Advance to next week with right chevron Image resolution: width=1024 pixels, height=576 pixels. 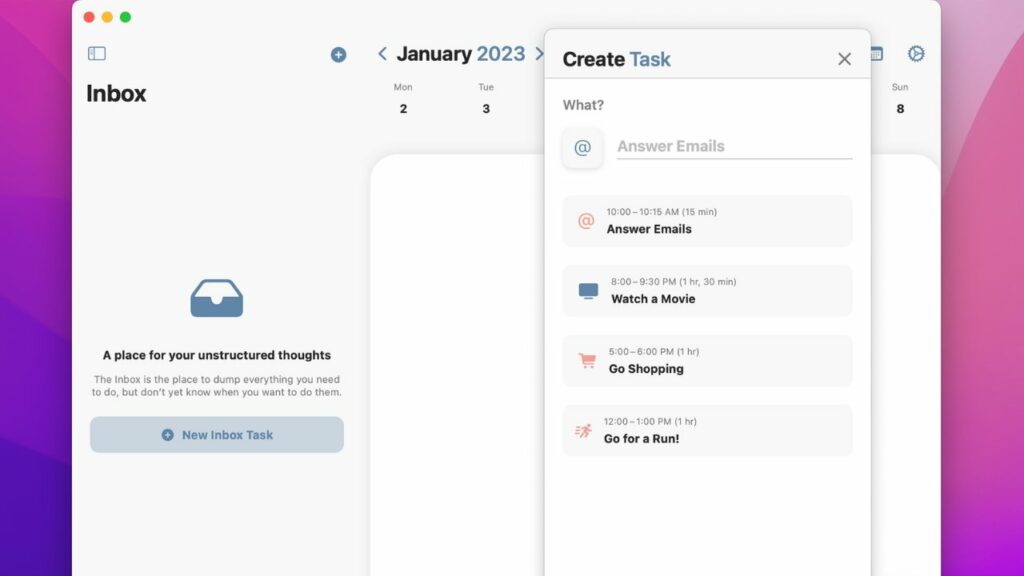[540, 54]
